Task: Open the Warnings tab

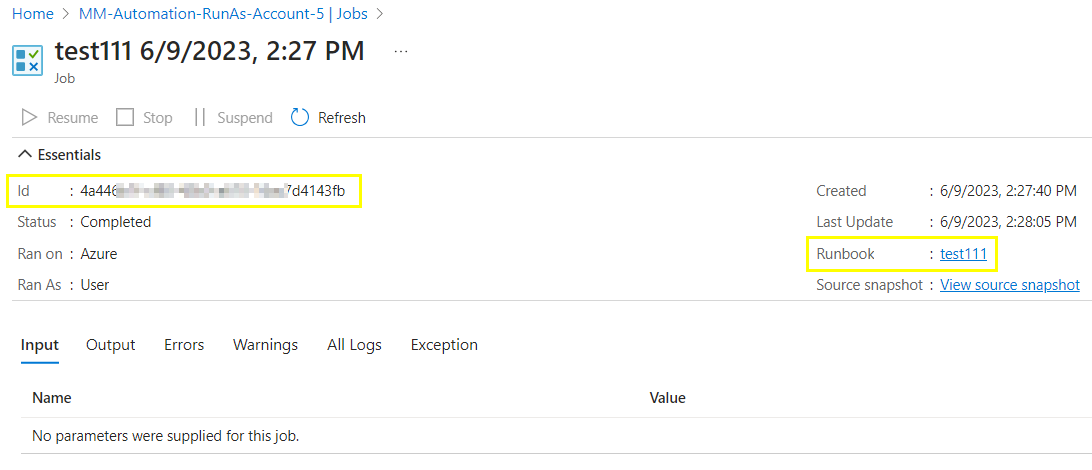Action: point(265,345)
